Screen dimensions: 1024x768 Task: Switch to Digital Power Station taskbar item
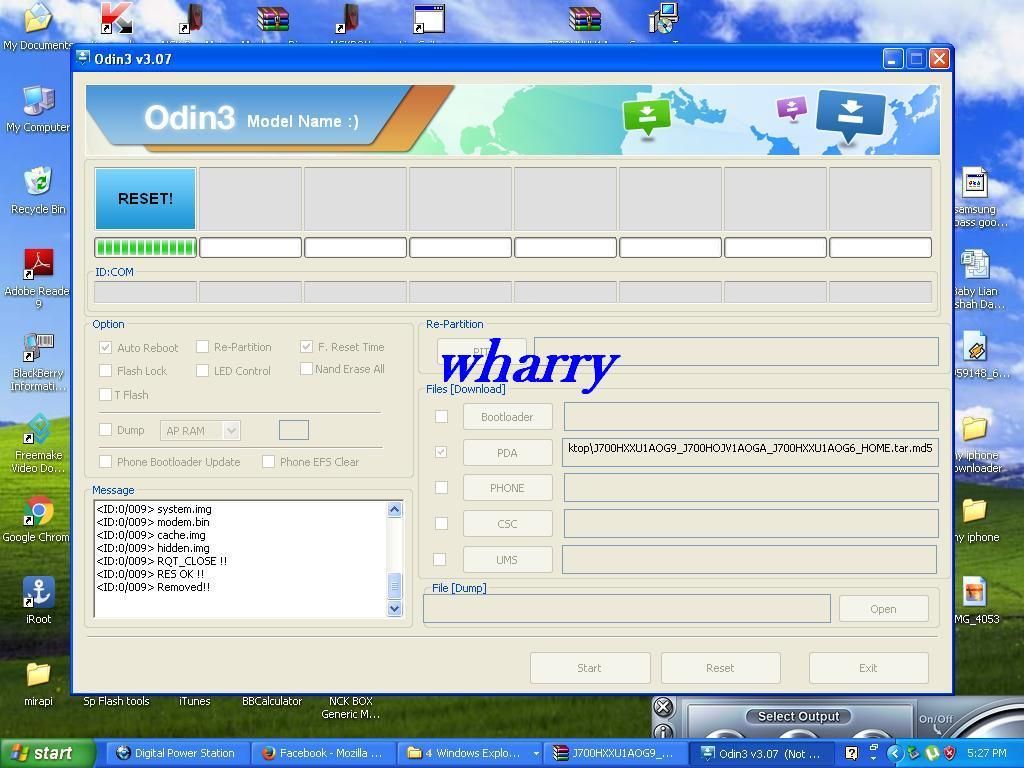tap(175, 753)
